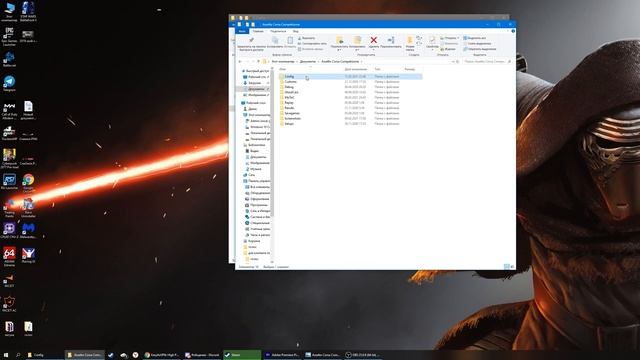Click the Config window taskbar button
640x360 pixels.
45,355
